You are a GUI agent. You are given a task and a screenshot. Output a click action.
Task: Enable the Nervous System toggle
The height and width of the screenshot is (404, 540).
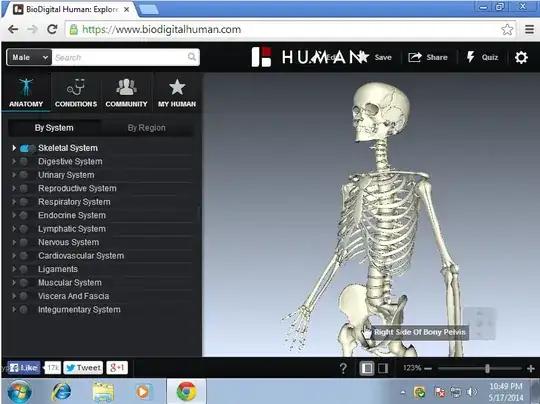point(23,242)
